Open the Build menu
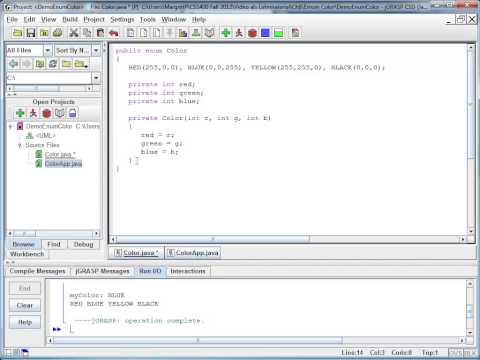The height and width of the screenshot is (360, 480). click(70, 19)
